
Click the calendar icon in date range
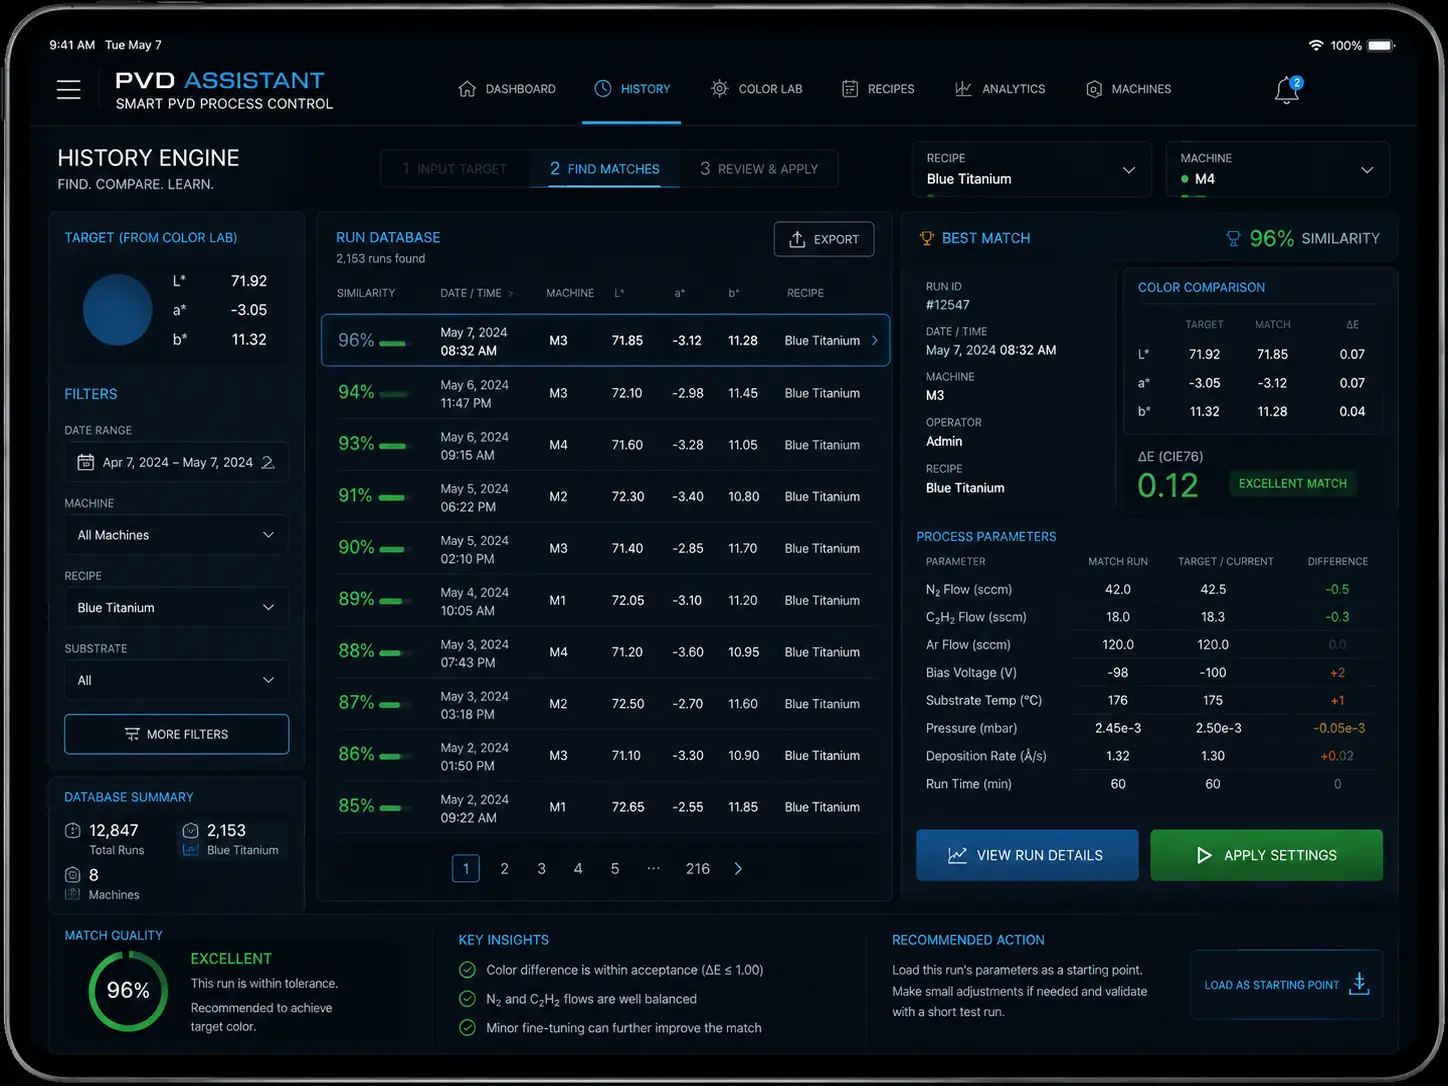click(x=86, y=462)
